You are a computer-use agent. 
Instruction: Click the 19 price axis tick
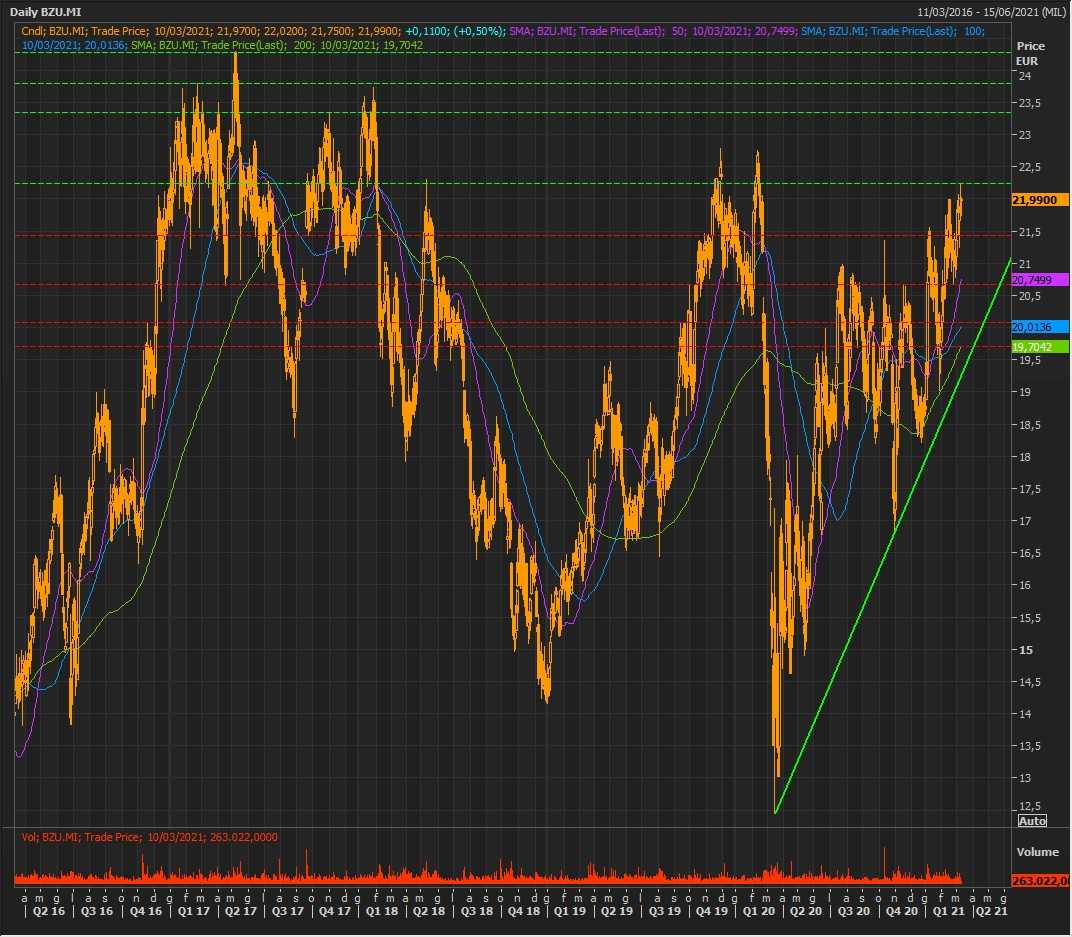point(1025,392)
